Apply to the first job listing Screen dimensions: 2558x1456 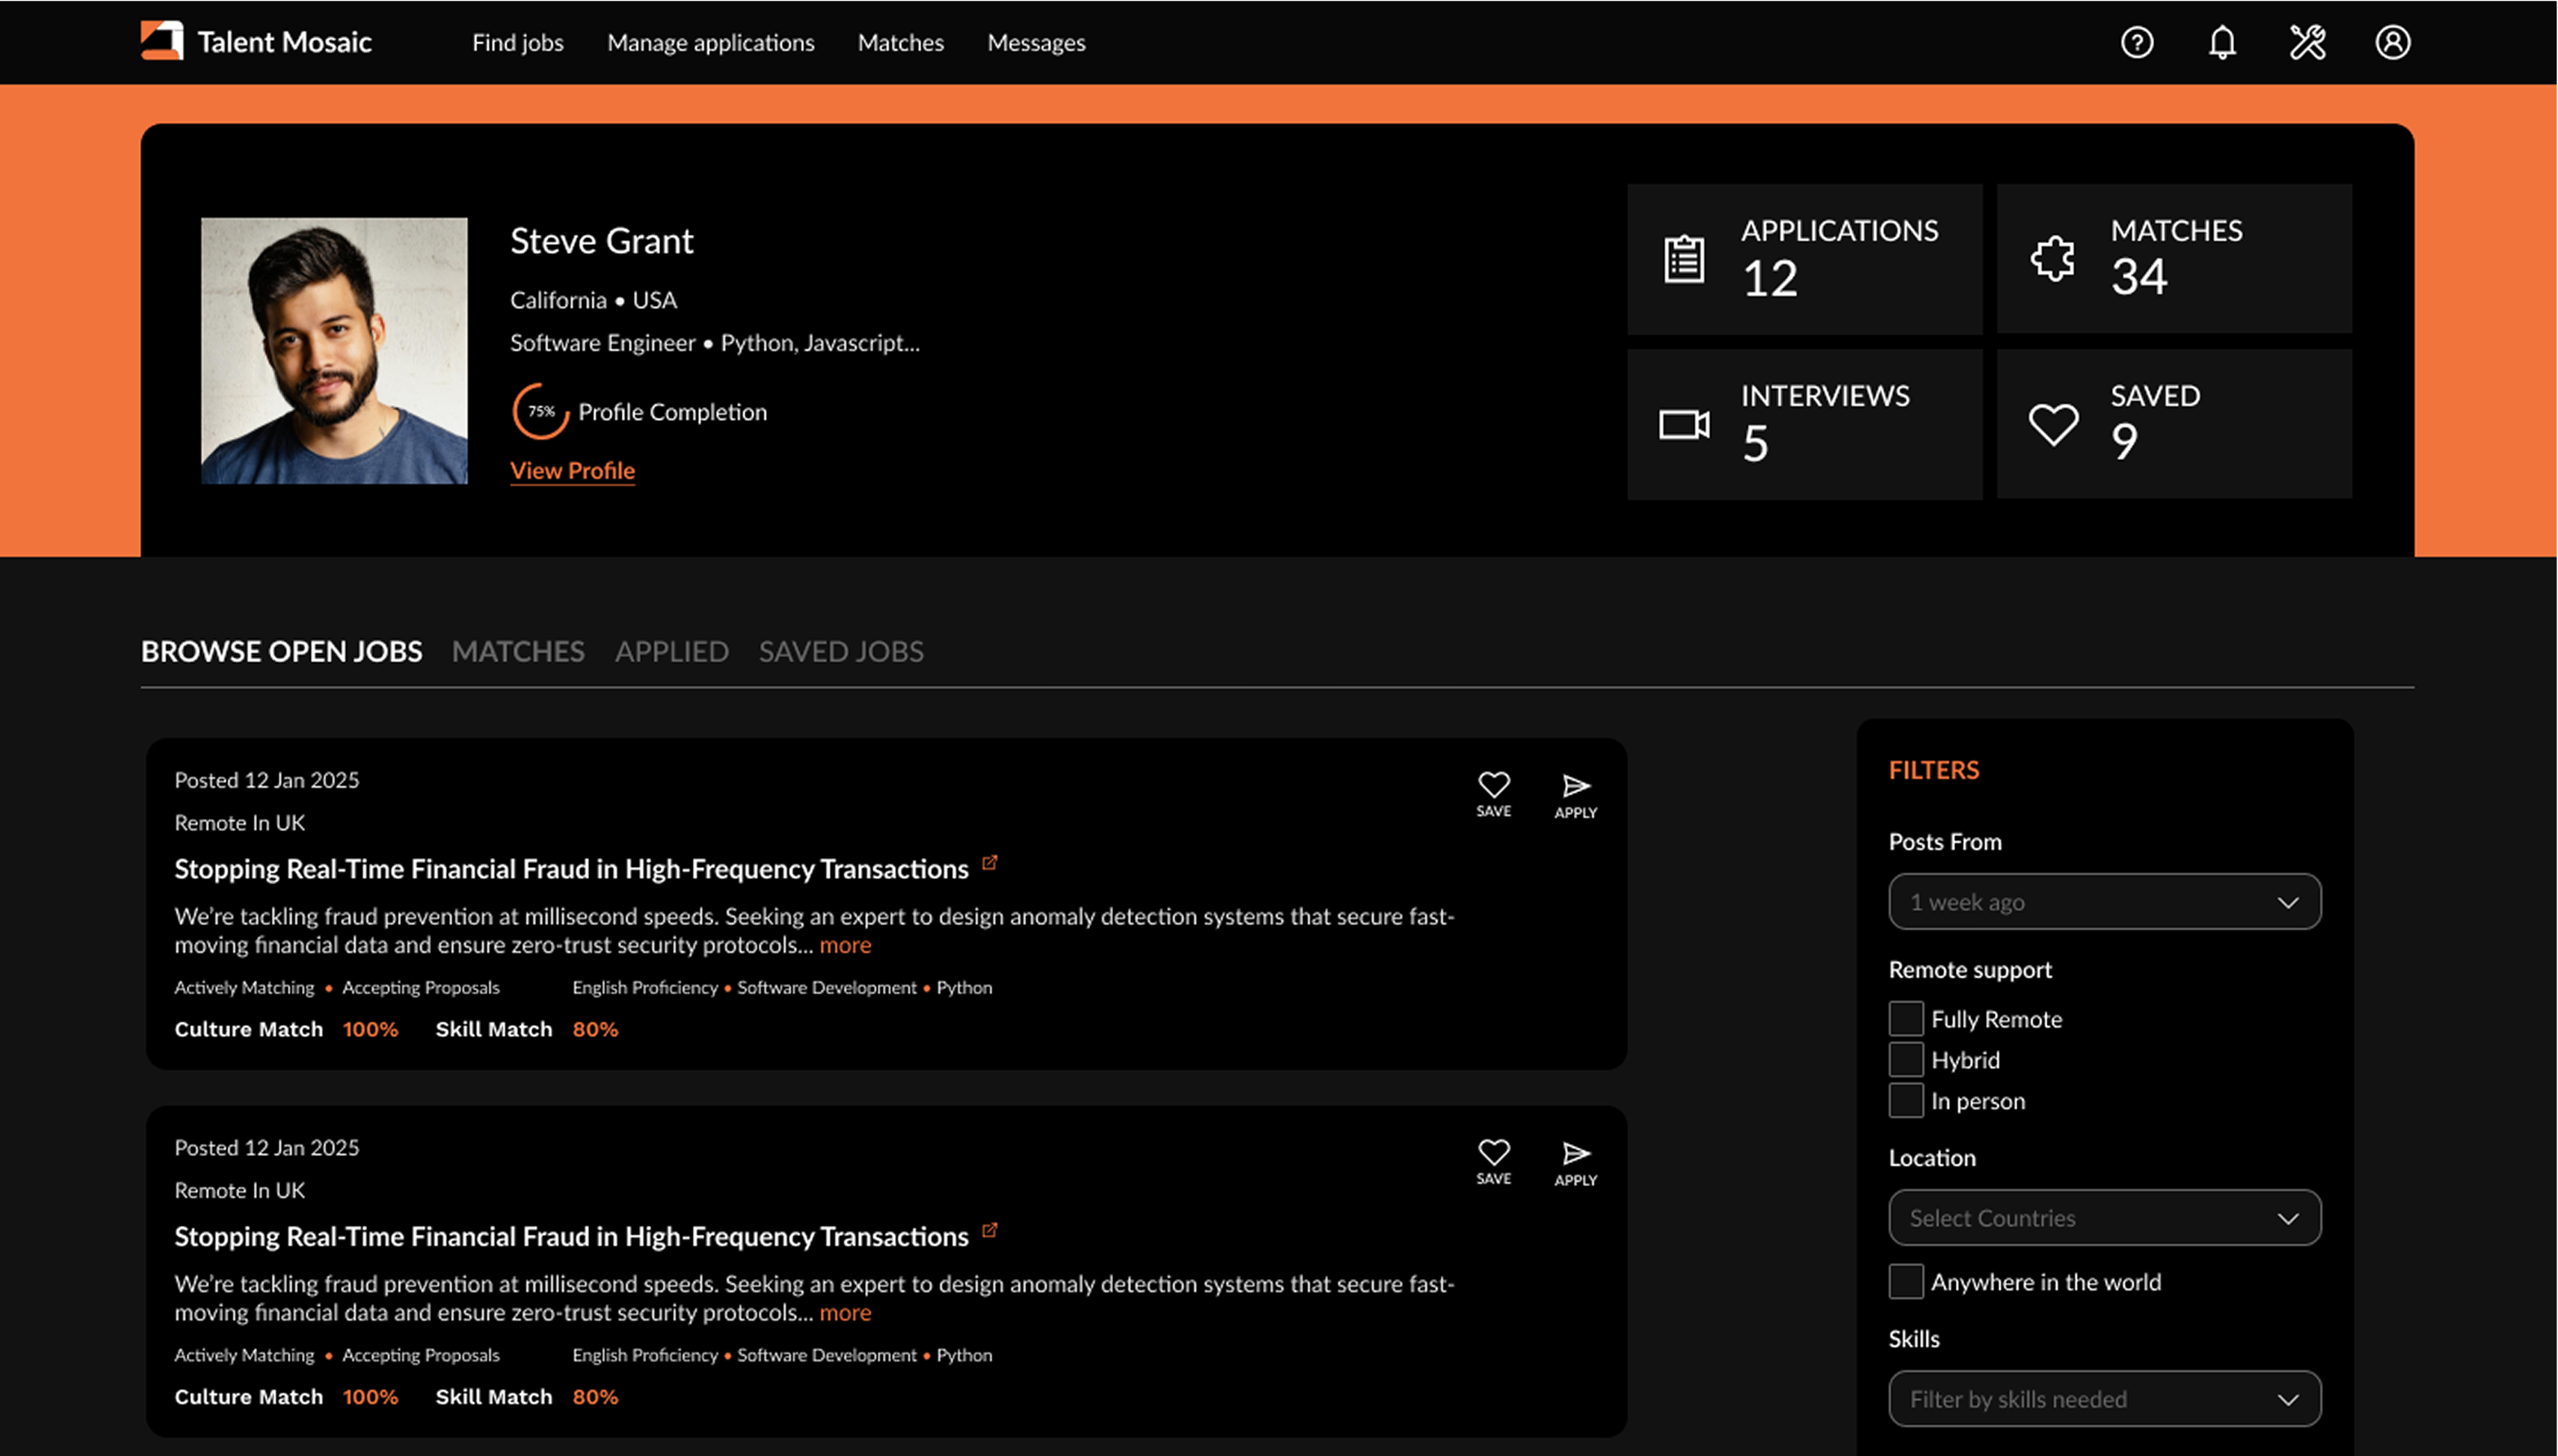point(1575,787)
